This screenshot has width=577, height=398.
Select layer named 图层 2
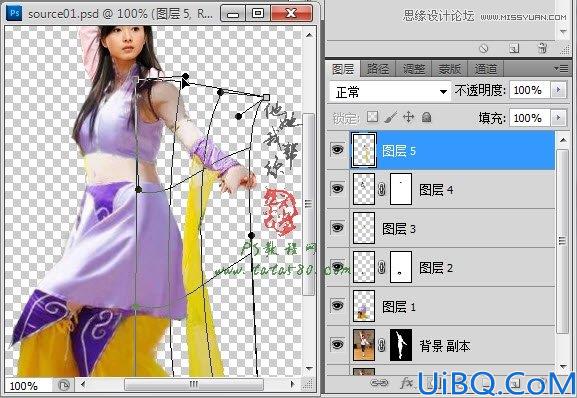pyautogui.click(x=436, y=268)
